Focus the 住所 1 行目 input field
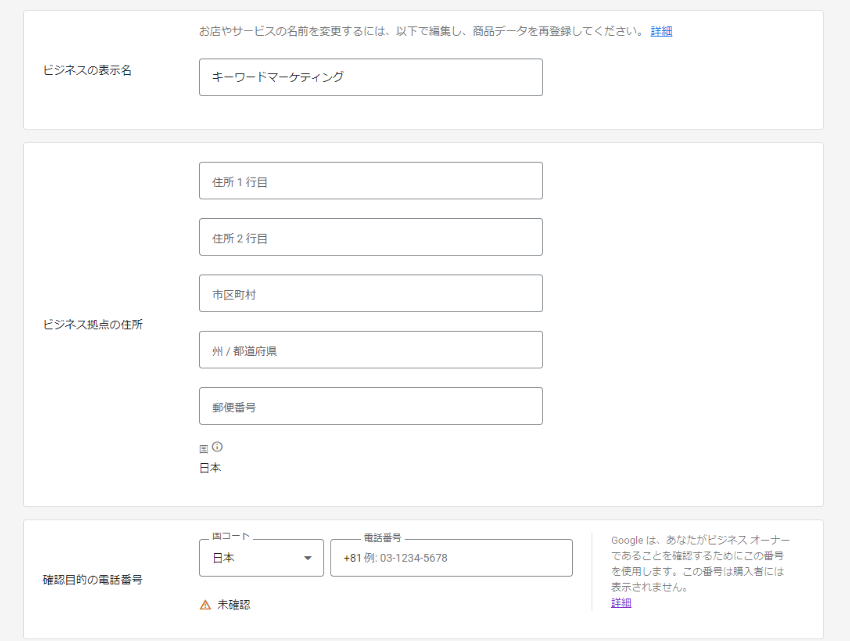850x641 pixels. tap(371, 181)
